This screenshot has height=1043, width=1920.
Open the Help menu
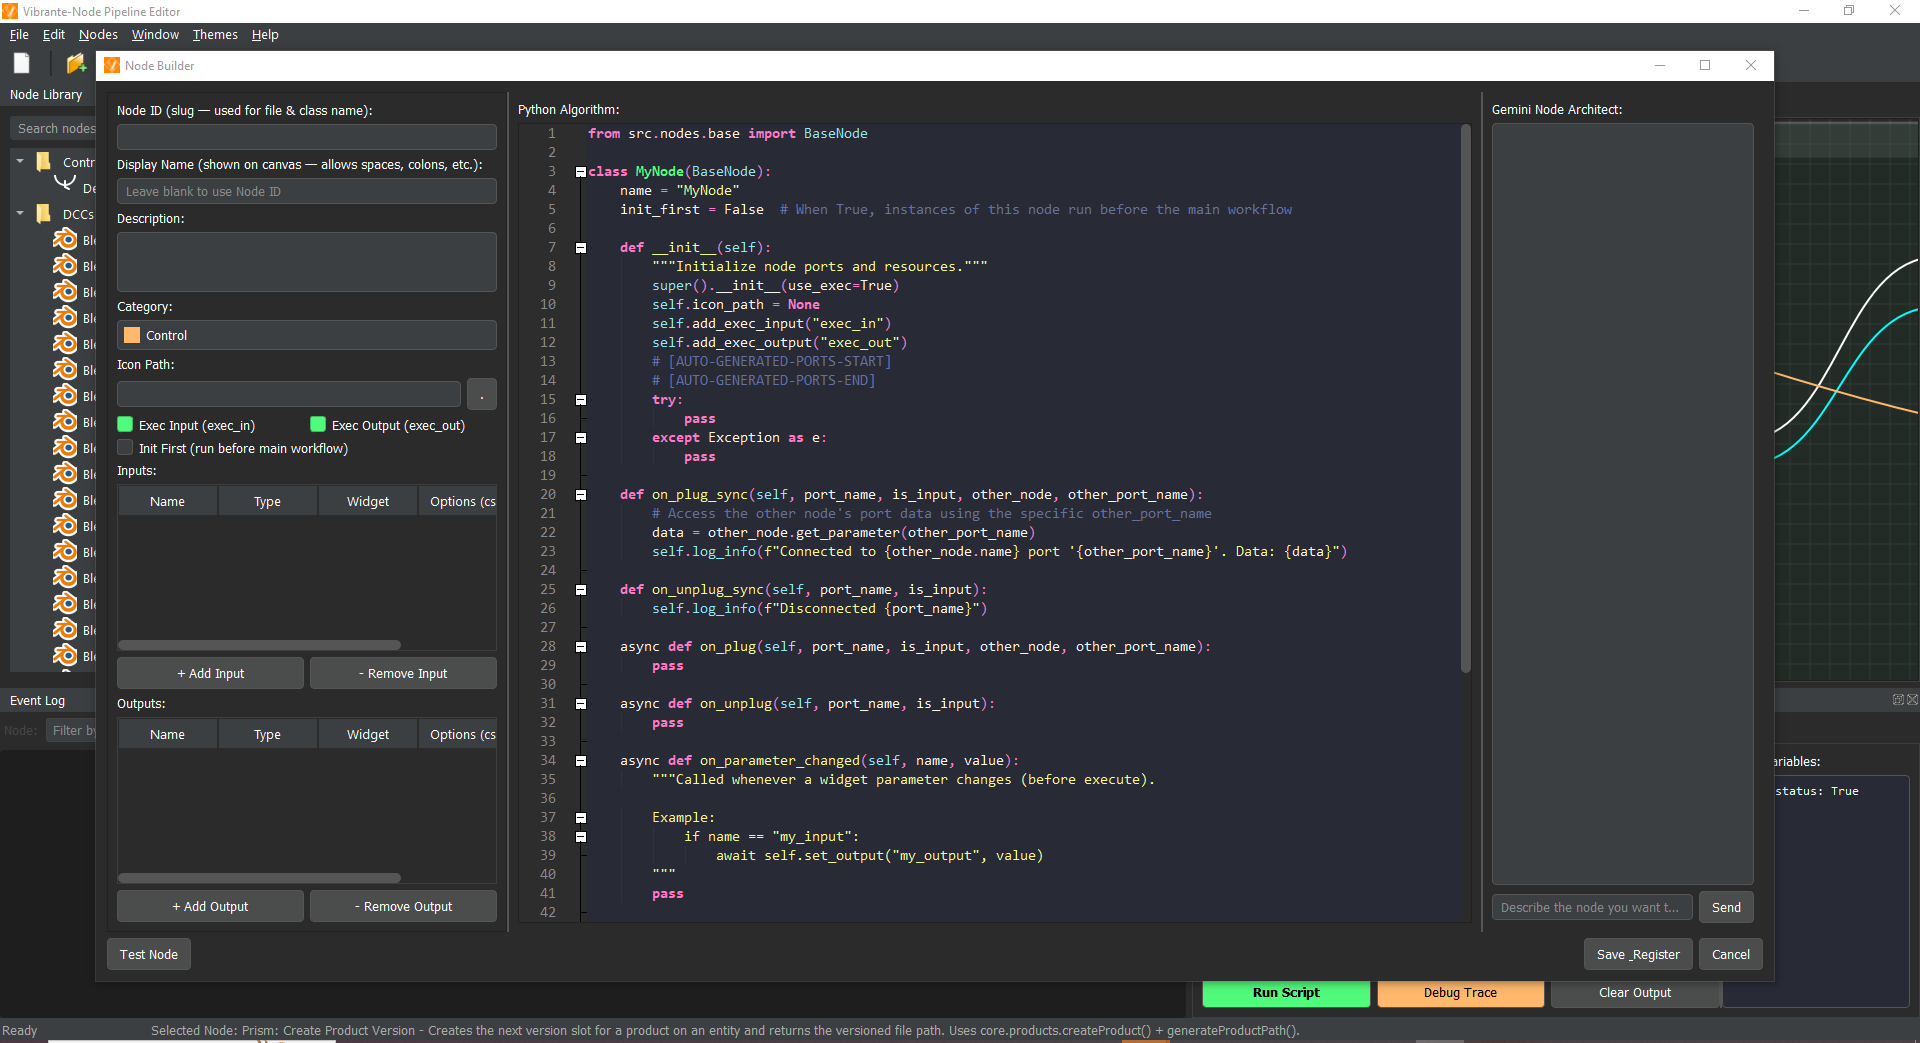(265, 34)
